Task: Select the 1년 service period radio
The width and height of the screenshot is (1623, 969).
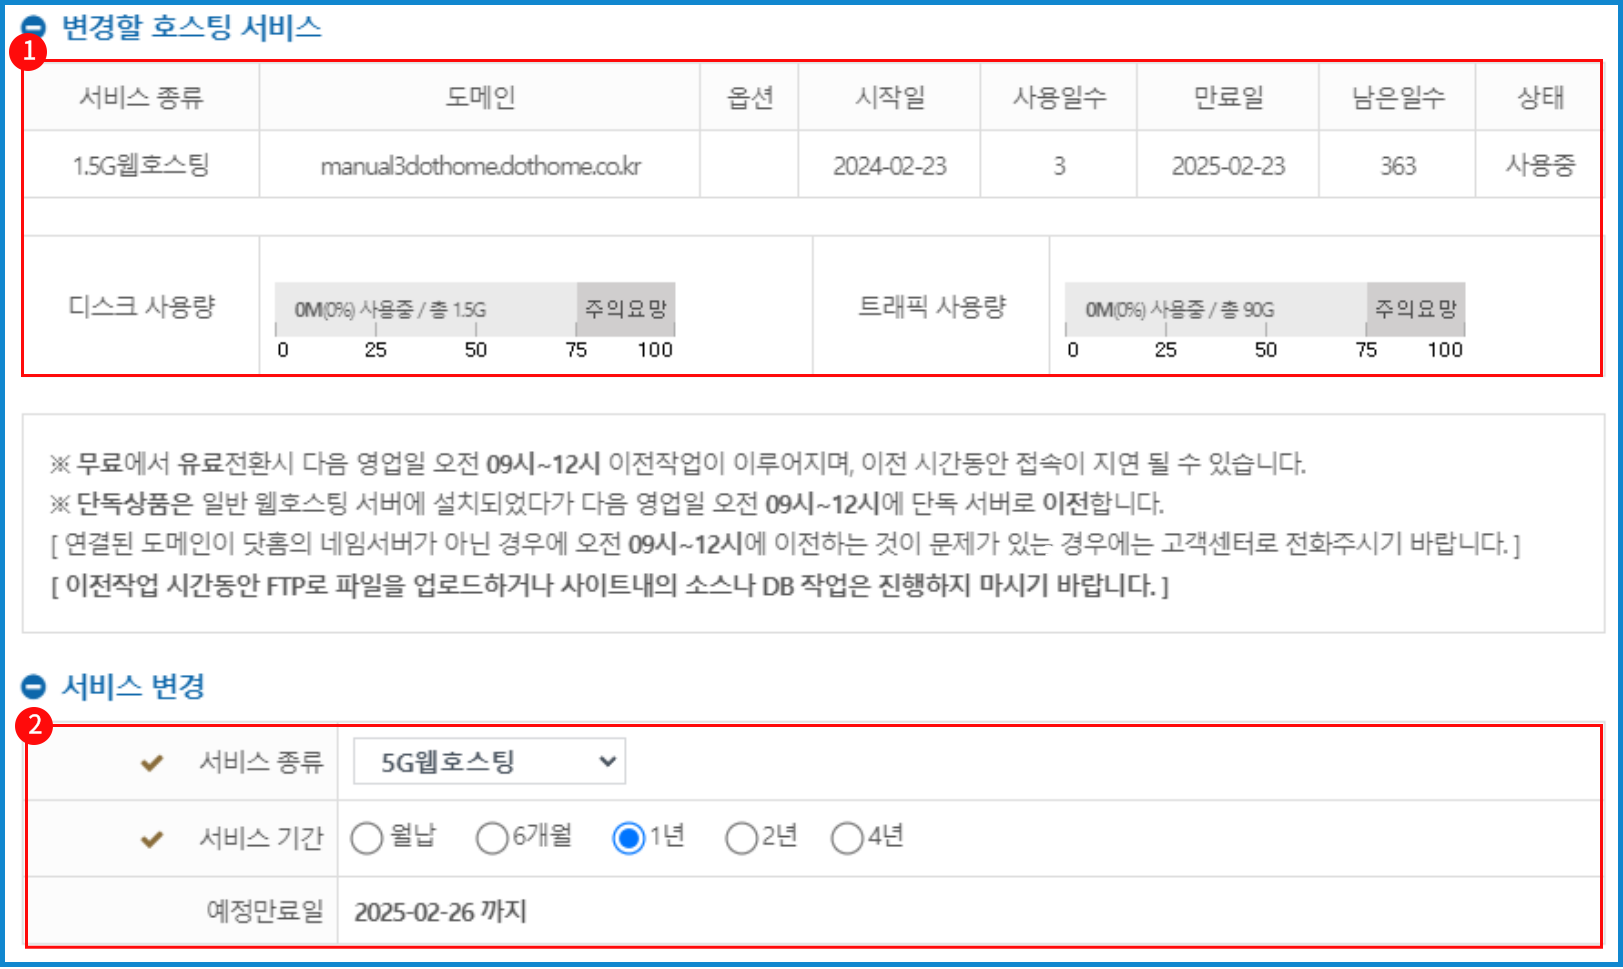Action: (628, 838)
